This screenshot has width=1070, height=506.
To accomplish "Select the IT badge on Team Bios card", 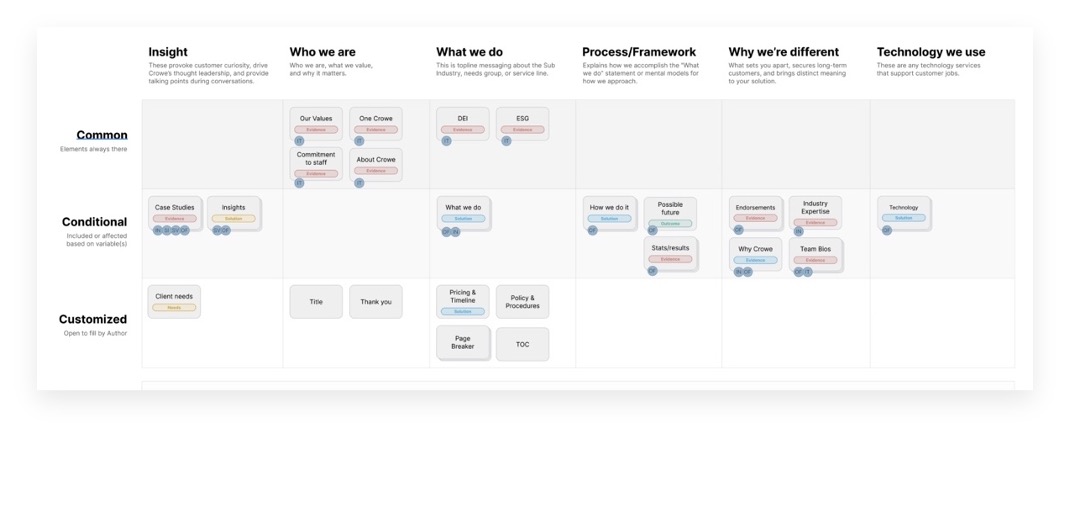I will (x=807, y=271).
